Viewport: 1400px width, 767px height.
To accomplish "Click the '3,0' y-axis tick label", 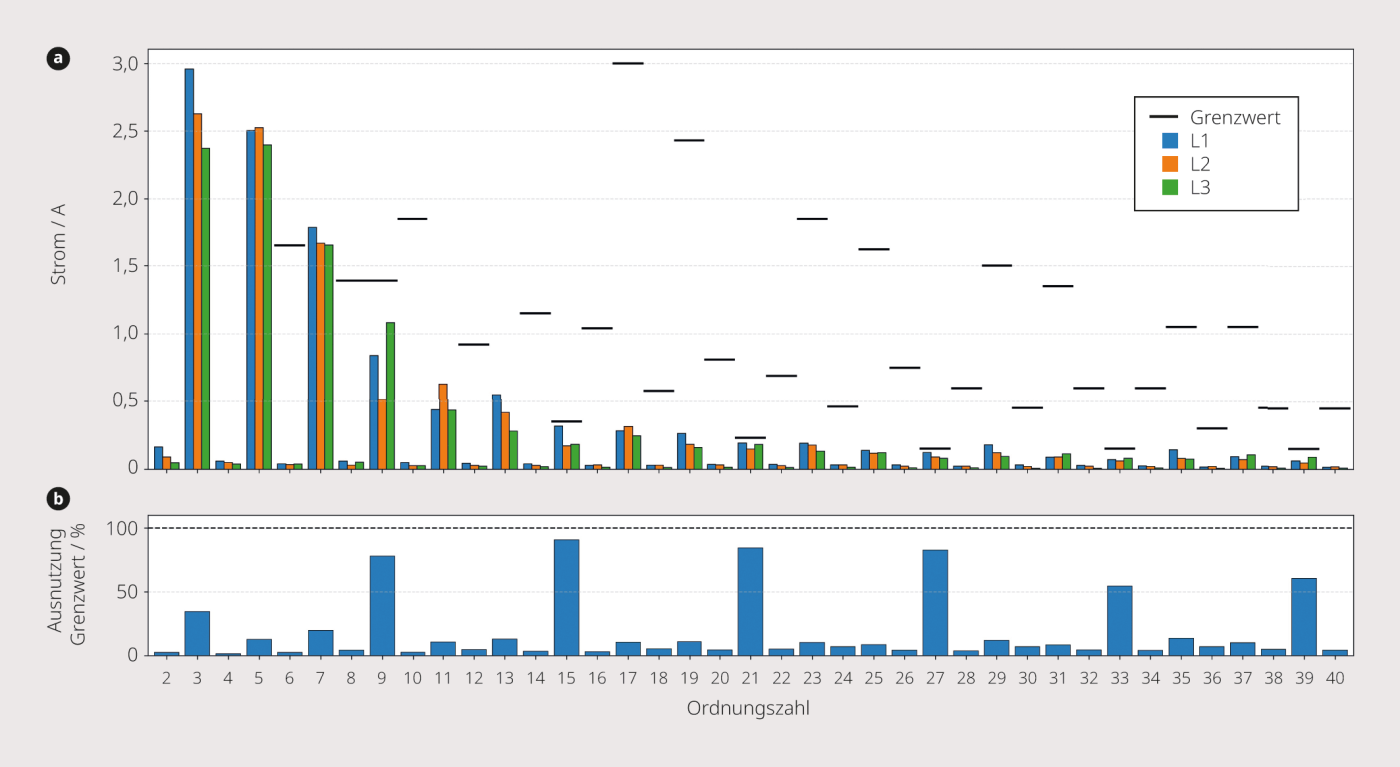I will pyautogui.click(x=125, y=64).
